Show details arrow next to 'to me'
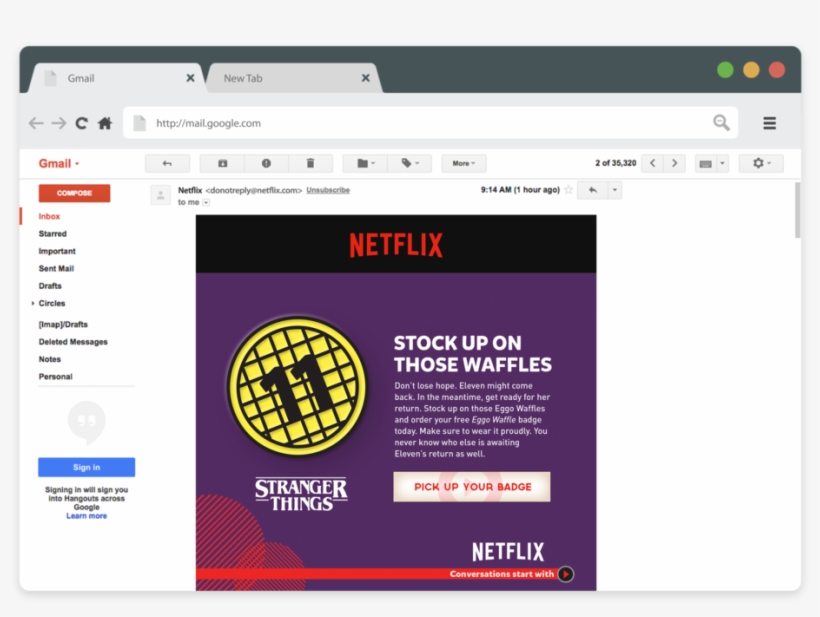Viewport: 820px width, 617px height. click(206, 202)
